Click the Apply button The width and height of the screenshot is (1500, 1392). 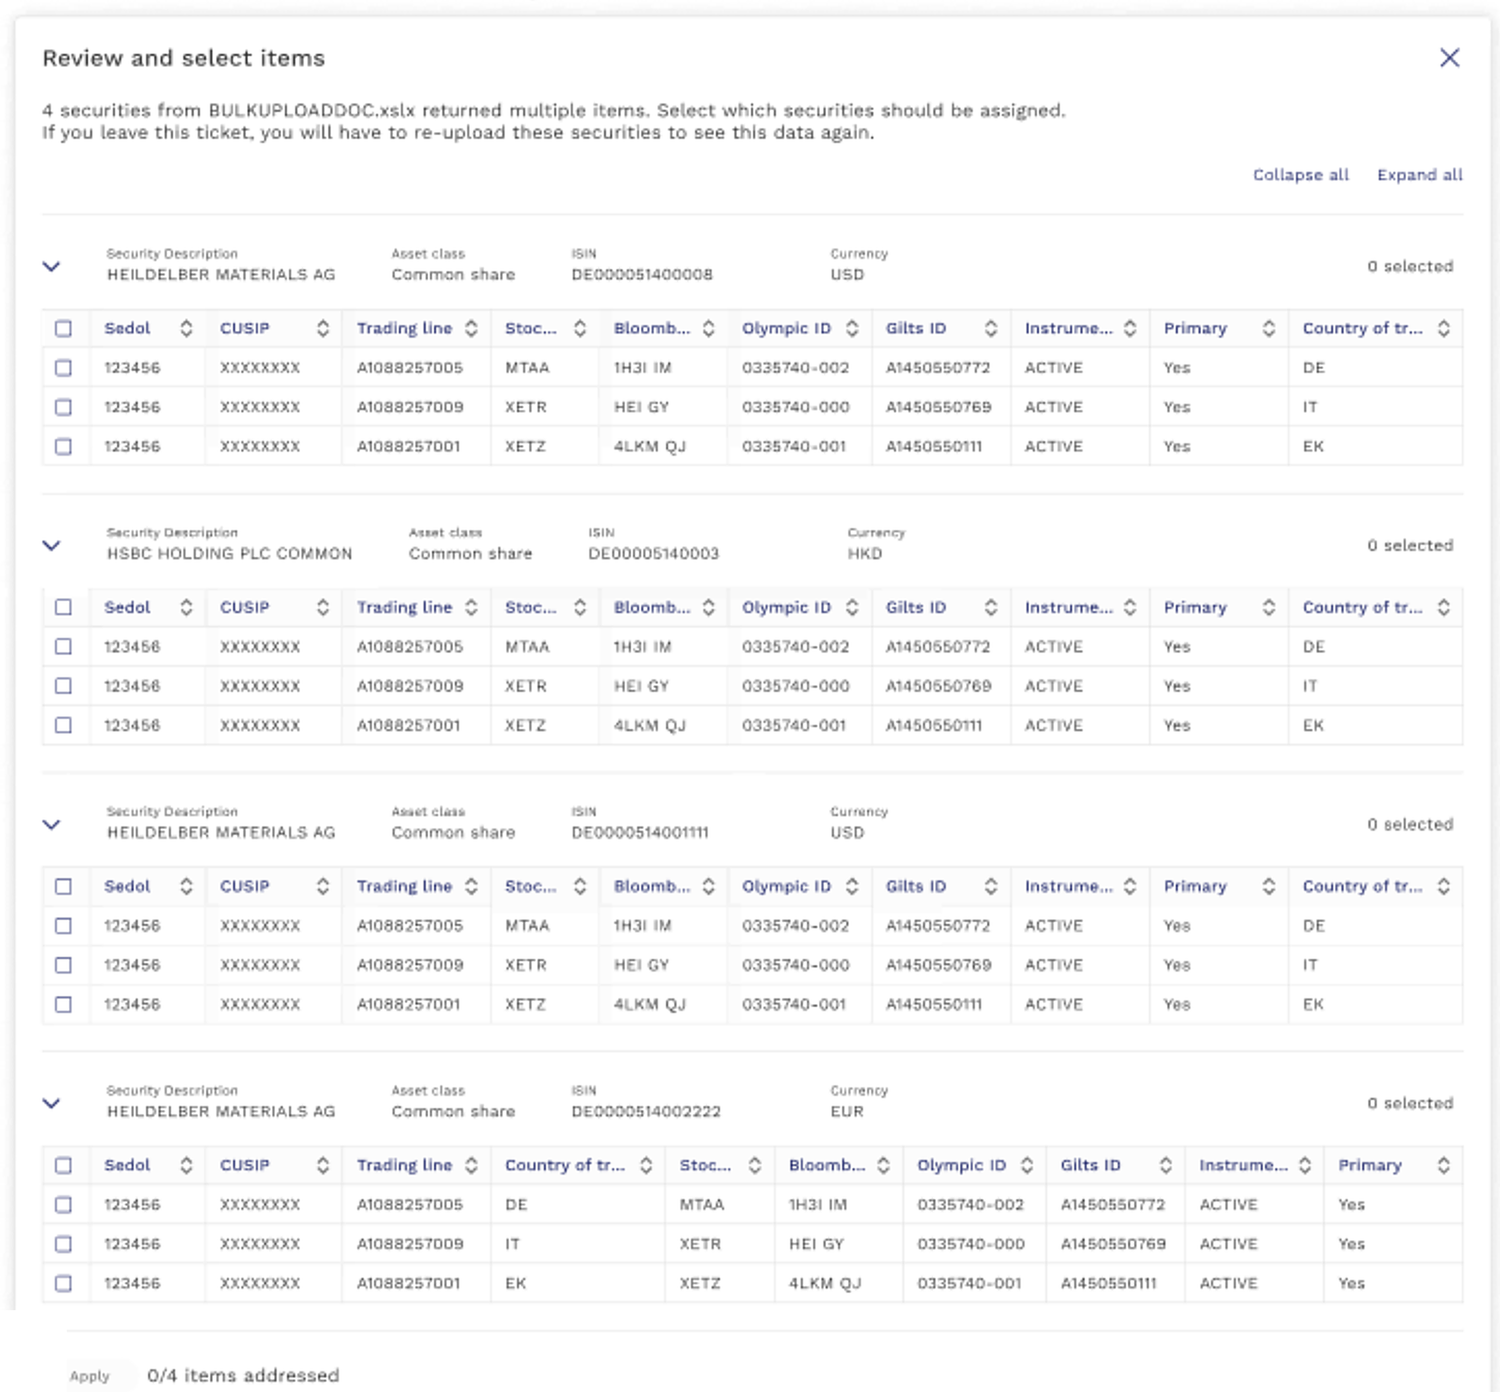[x=90, y=1376]
